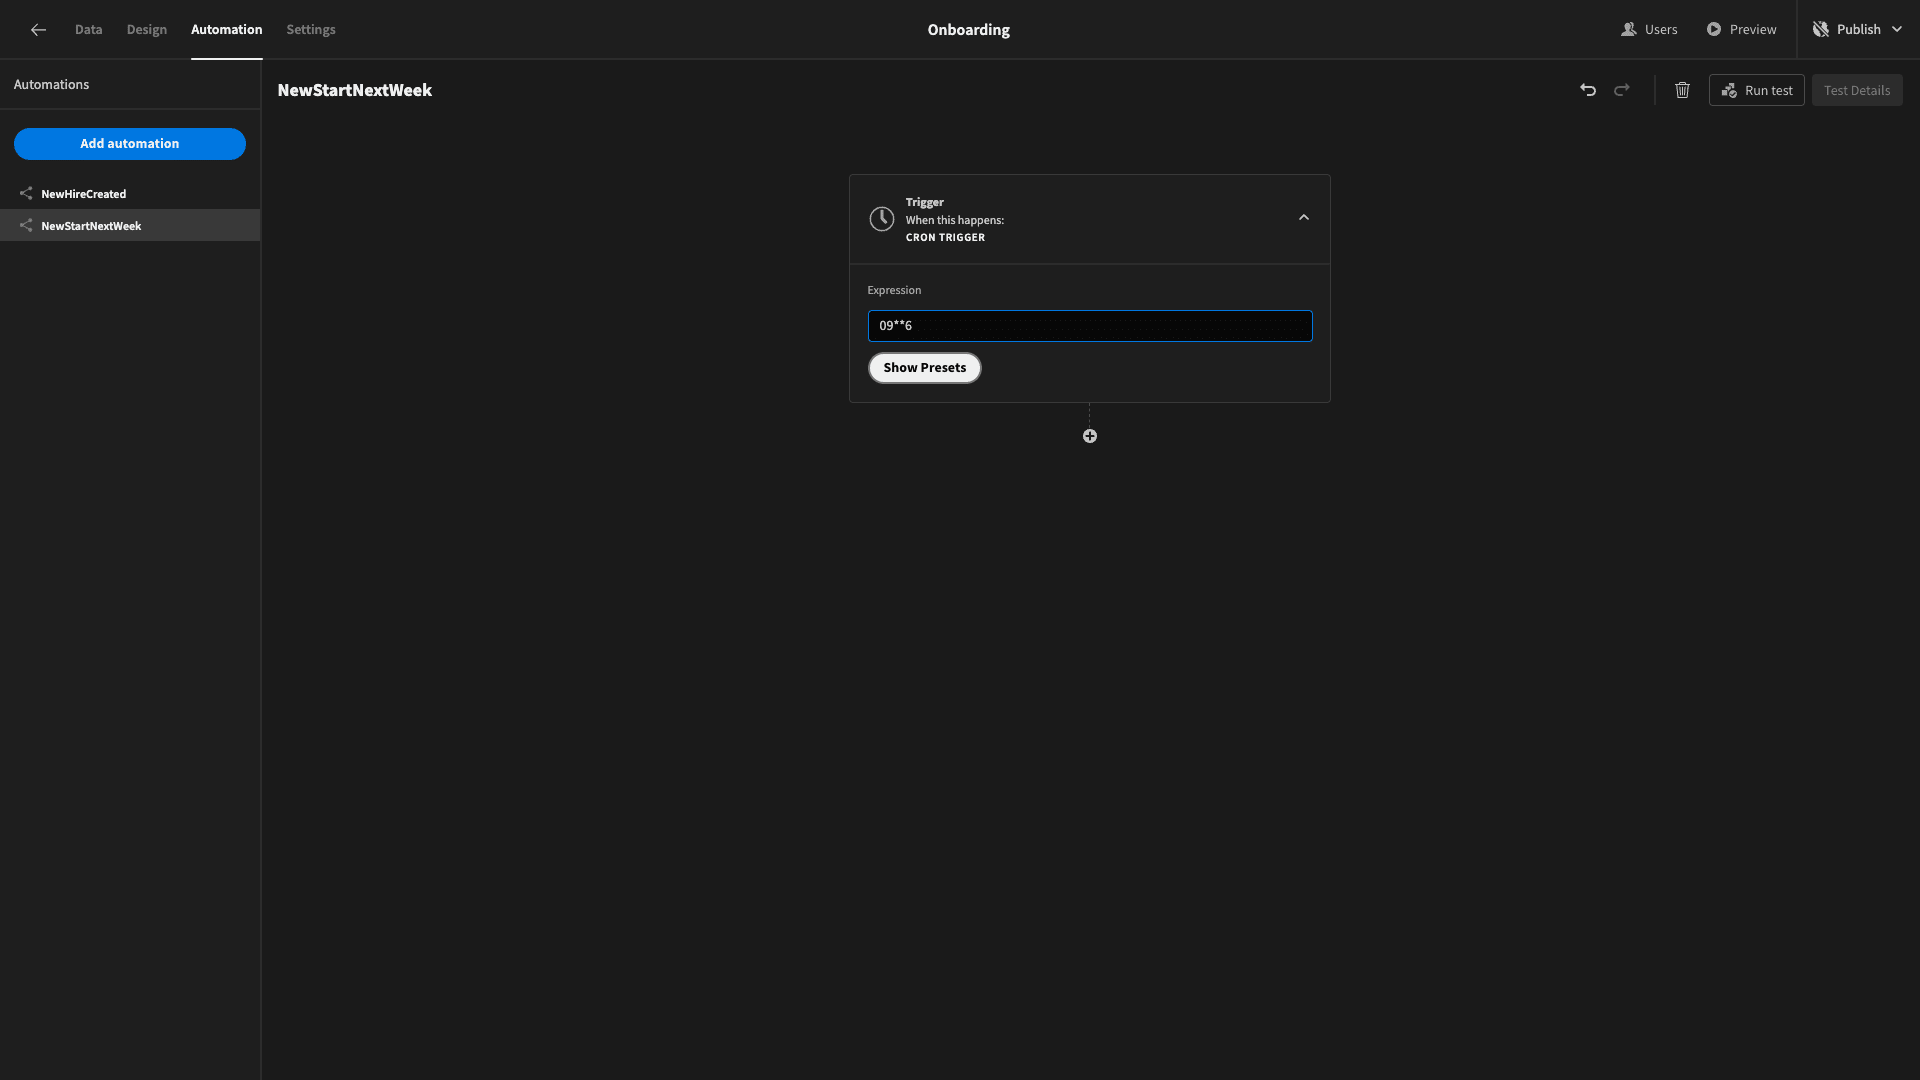Open Test Details
The height and width of the screenshot is (1080, 1920).
tap(1857, 90)
